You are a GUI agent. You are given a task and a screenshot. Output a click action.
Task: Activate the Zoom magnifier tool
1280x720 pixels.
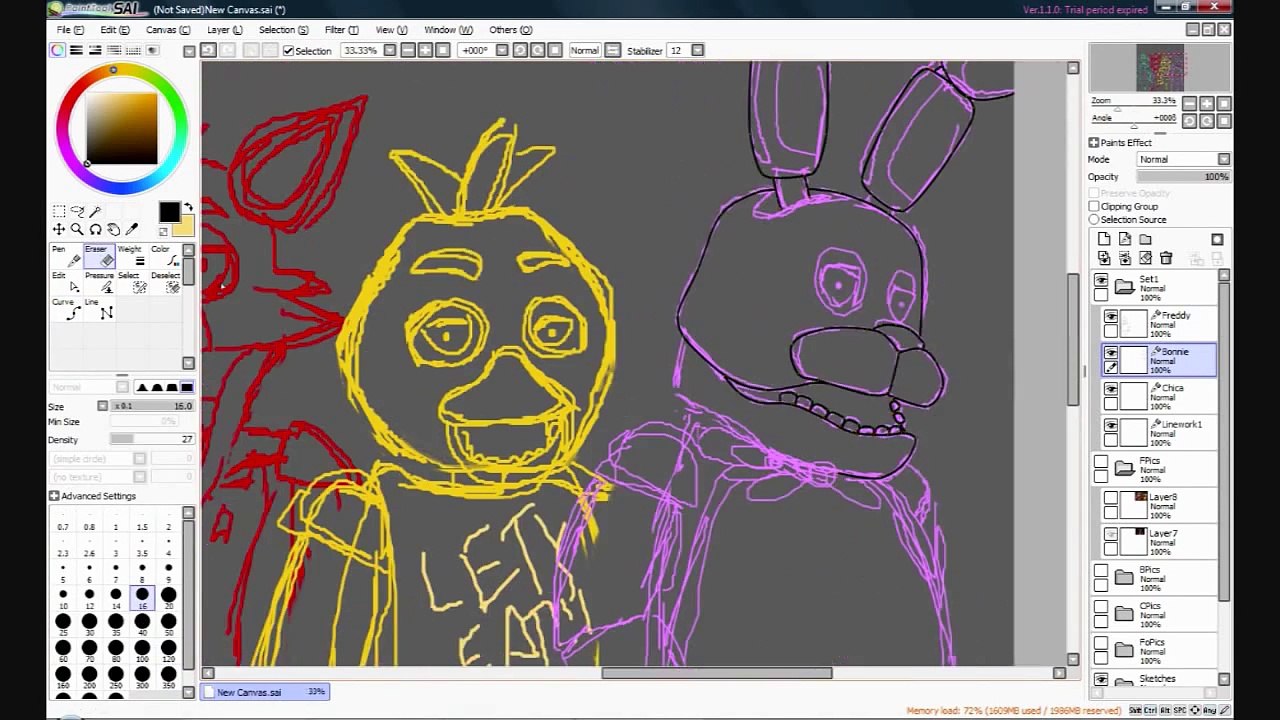pyautogui.click(x=77, y=229)
